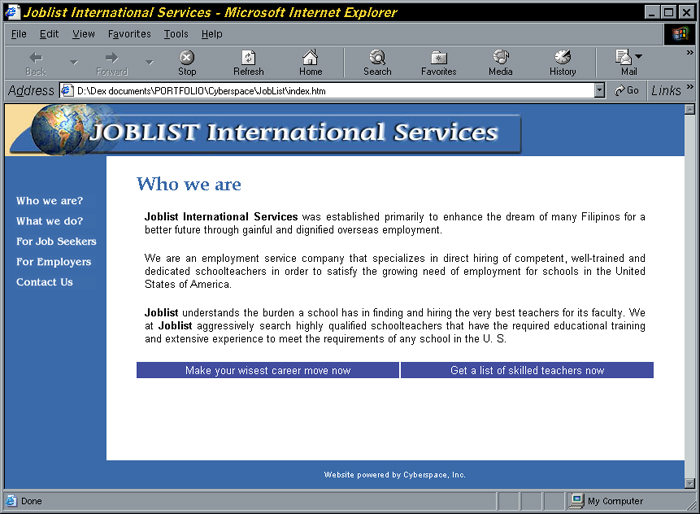Stop loading the page

187,63
